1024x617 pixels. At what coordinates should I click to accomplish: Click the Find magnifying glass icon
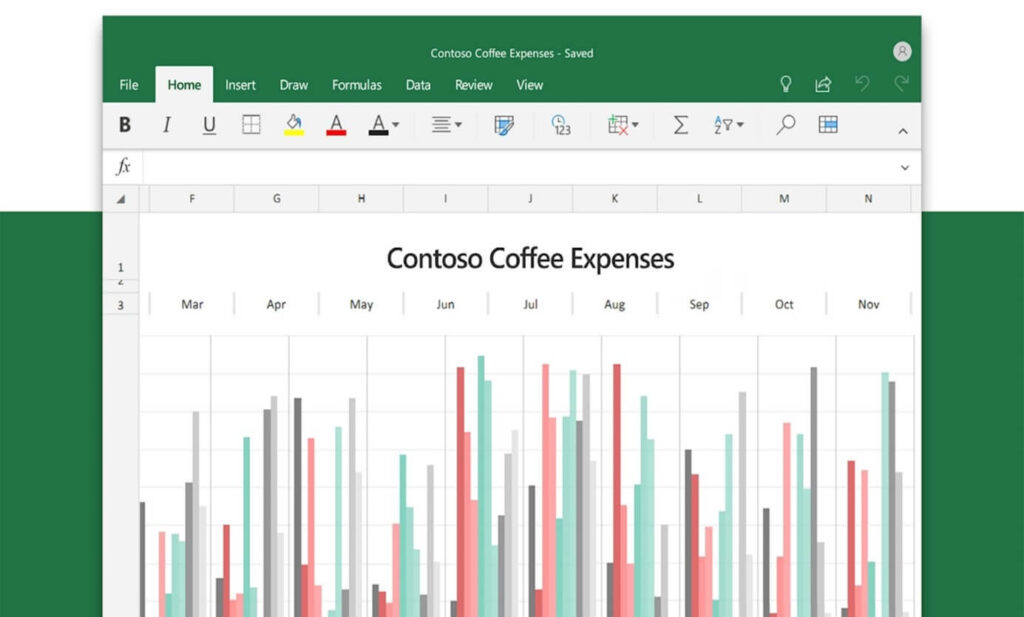(x=786, y=125)
